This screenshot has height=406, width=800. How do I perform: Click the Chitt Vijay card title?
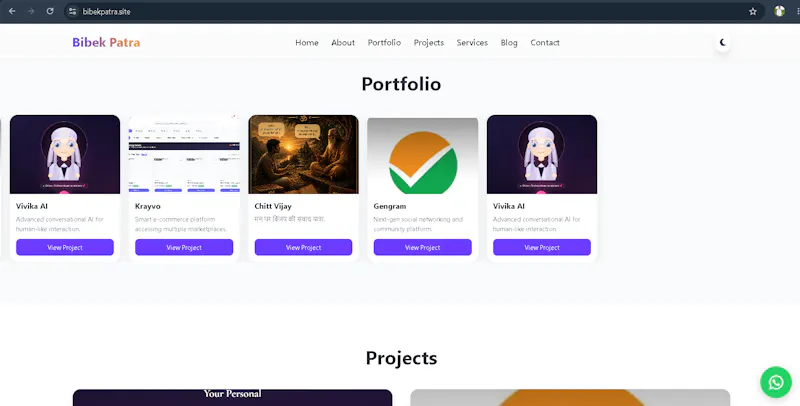click(273, 207)
